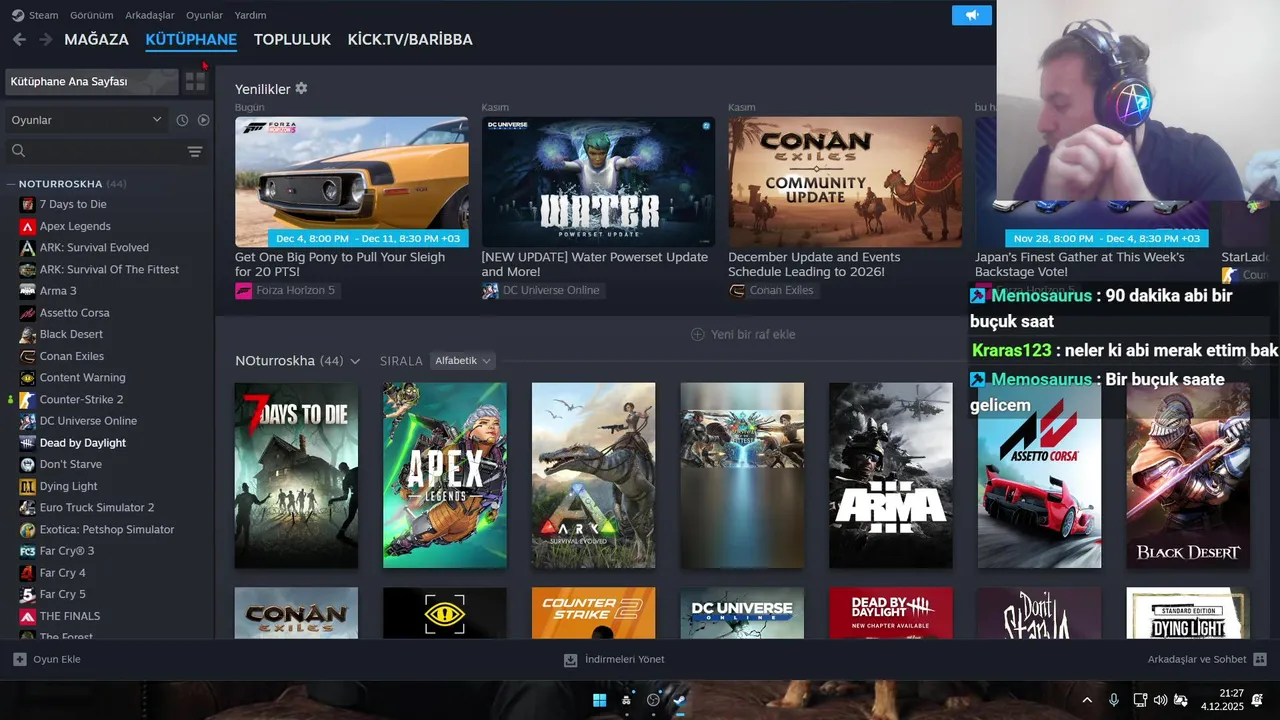Select 7 Days to Die in sidebar
Viewport: 1280px width, 720px height.
(x=73, y=204)
